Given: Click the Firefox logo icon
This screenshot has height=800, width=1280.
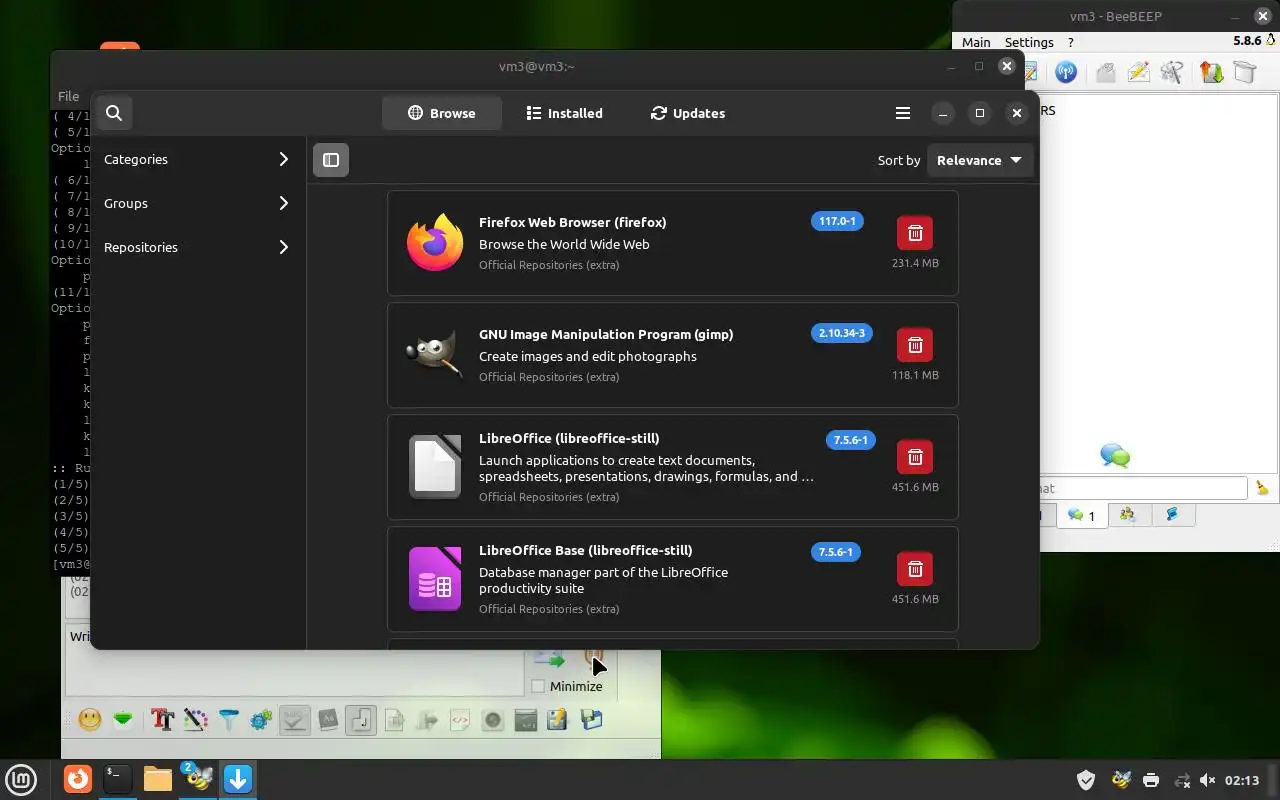Looking at the screenshot, I should tap(435, 243).
